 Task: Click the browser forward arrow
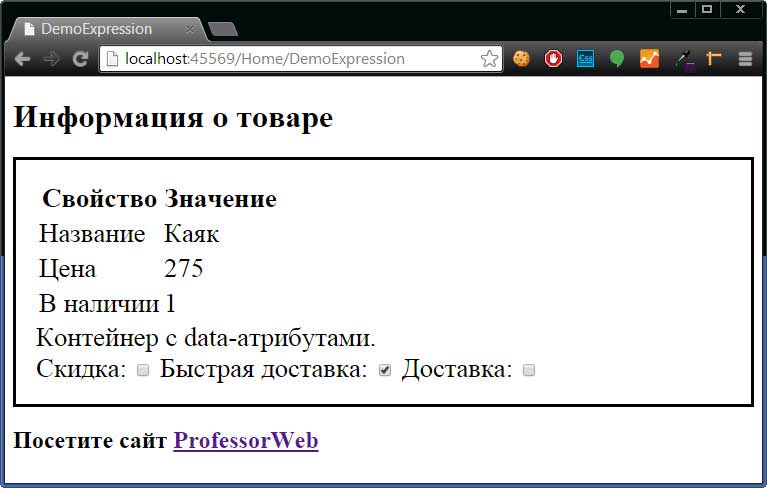(x=51, y=59)
